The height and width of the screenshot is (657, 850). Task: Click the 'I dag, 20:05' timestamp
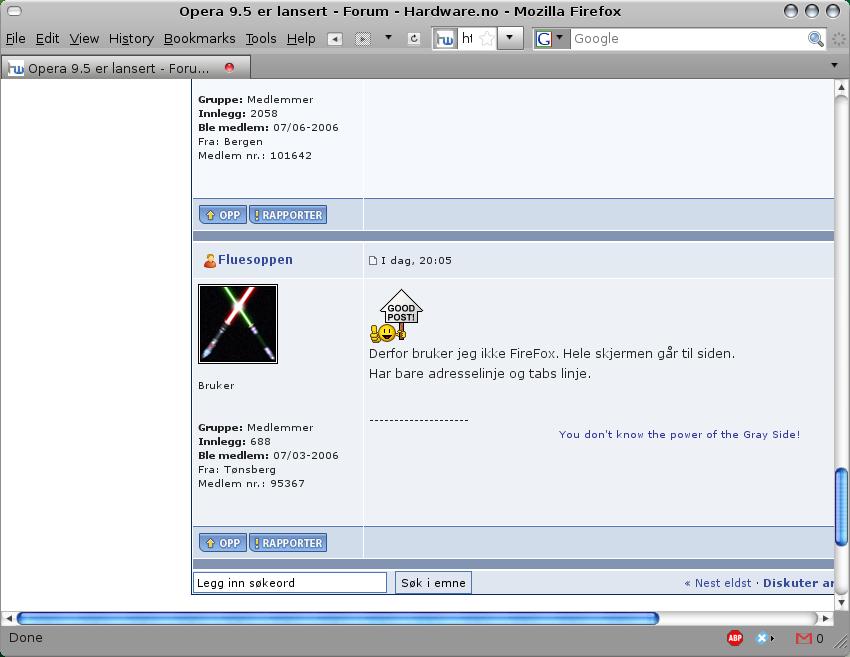coord(416,261)
